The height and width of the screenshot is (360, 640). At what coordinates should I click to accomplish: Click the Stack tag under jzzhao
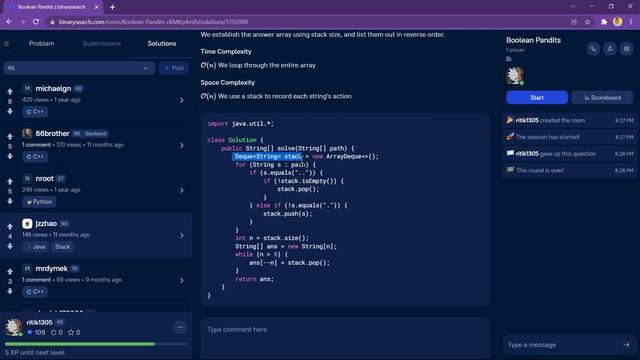[62, 247]
